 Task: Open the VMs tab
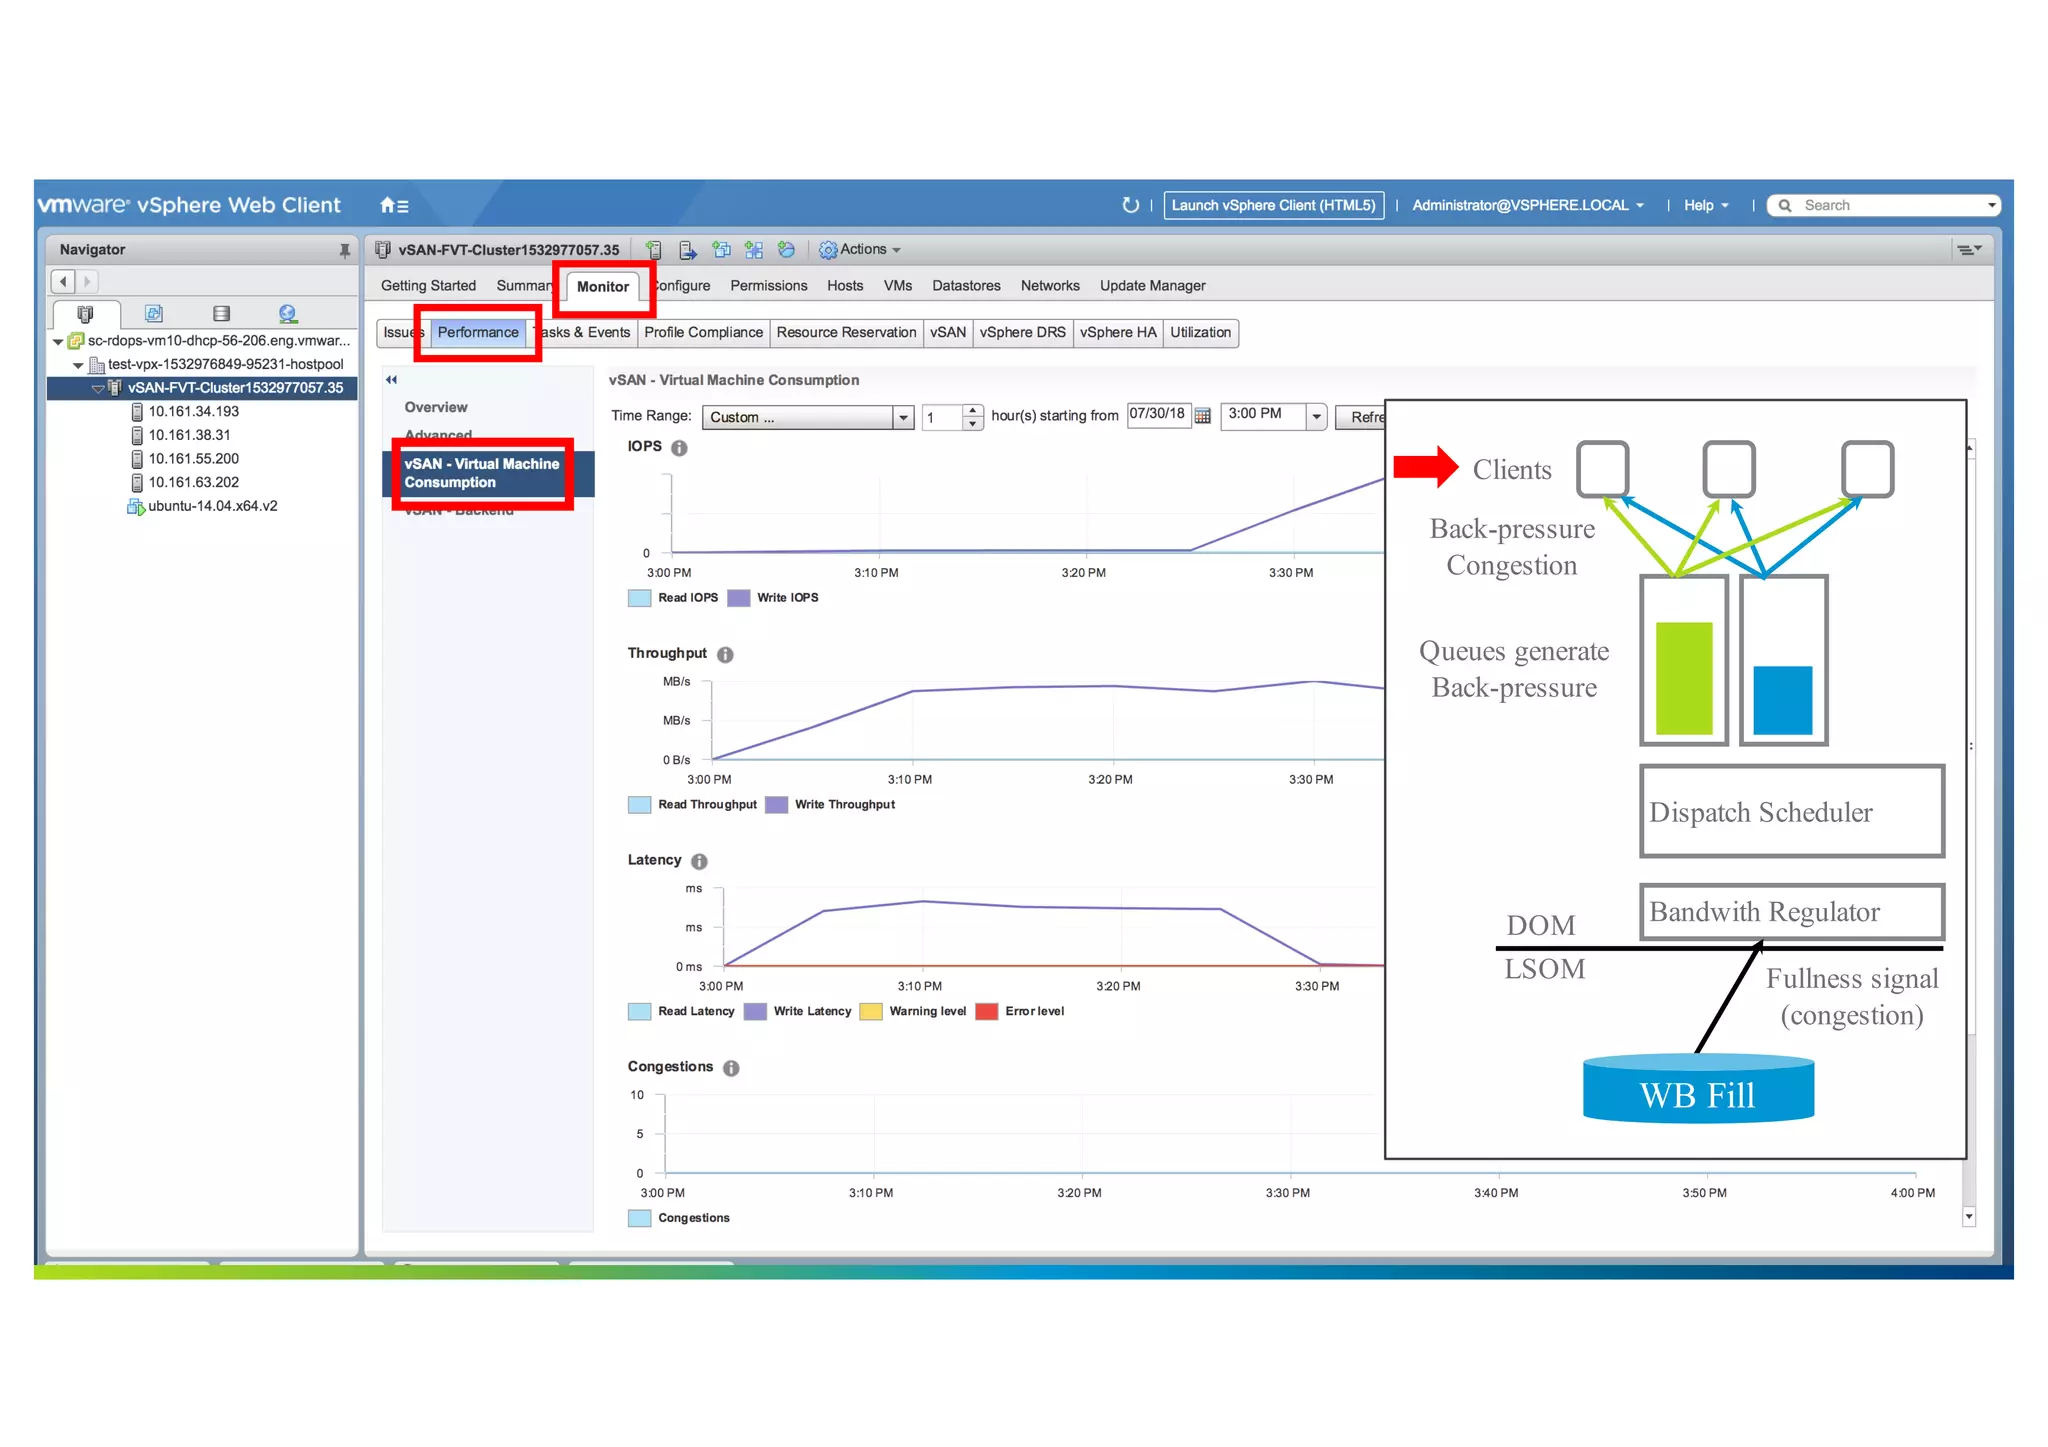tap(898, 286)
